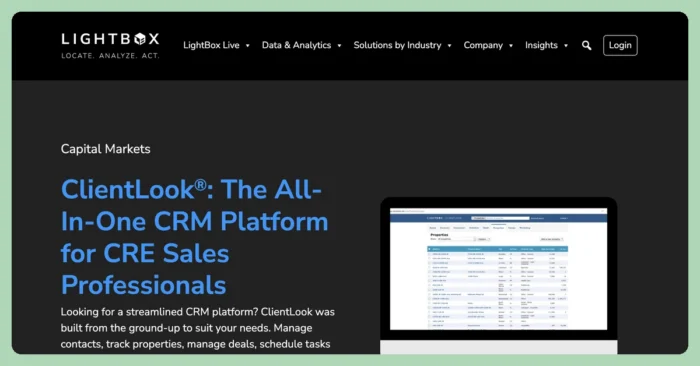Click the LOCATE. ANALYZE. ACT. tagline
Viewport: 700px width, 366px height.
110,56
